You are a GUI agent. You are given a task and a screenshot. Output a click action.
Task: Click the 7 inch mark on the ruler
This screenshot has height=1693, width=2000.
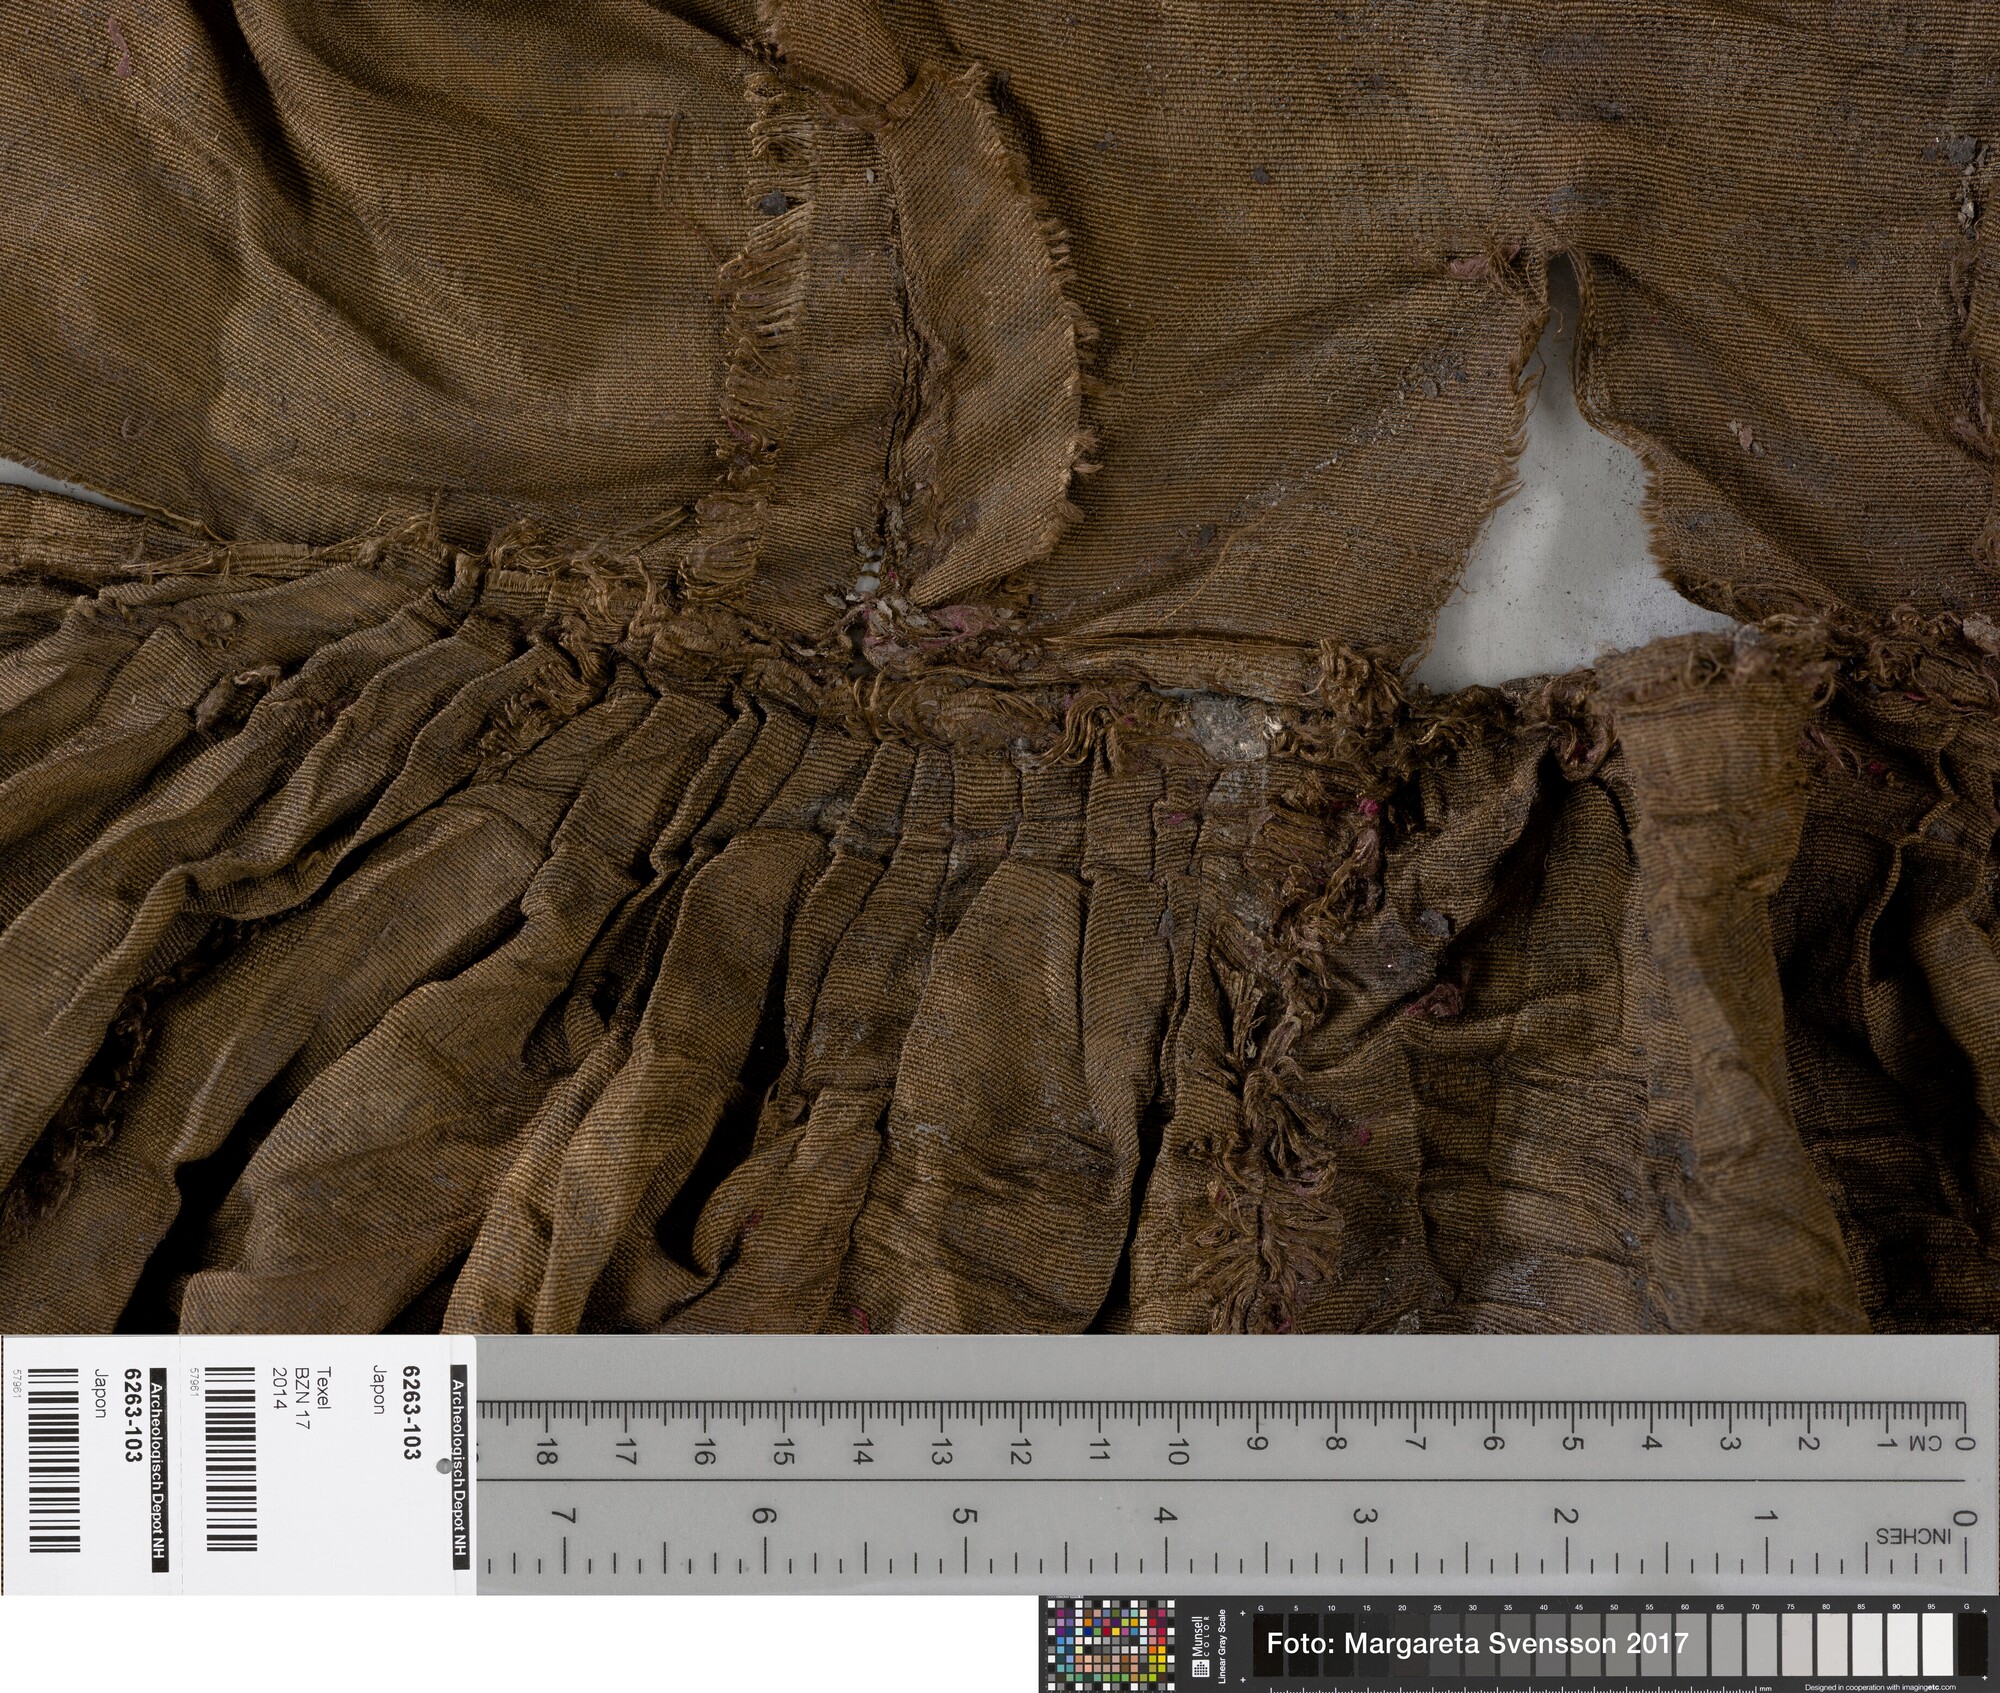click(565, 1518)
